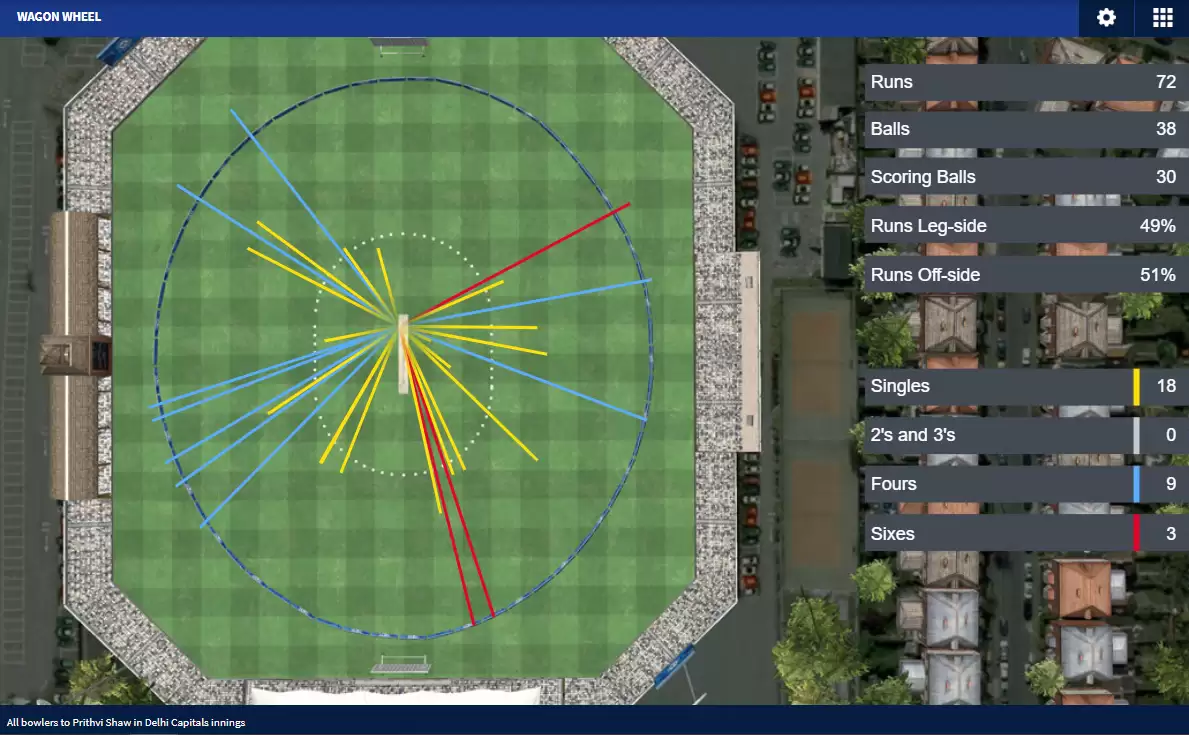
Task: Click the red Sixes color bar
Action: (x=1136, y=533)
